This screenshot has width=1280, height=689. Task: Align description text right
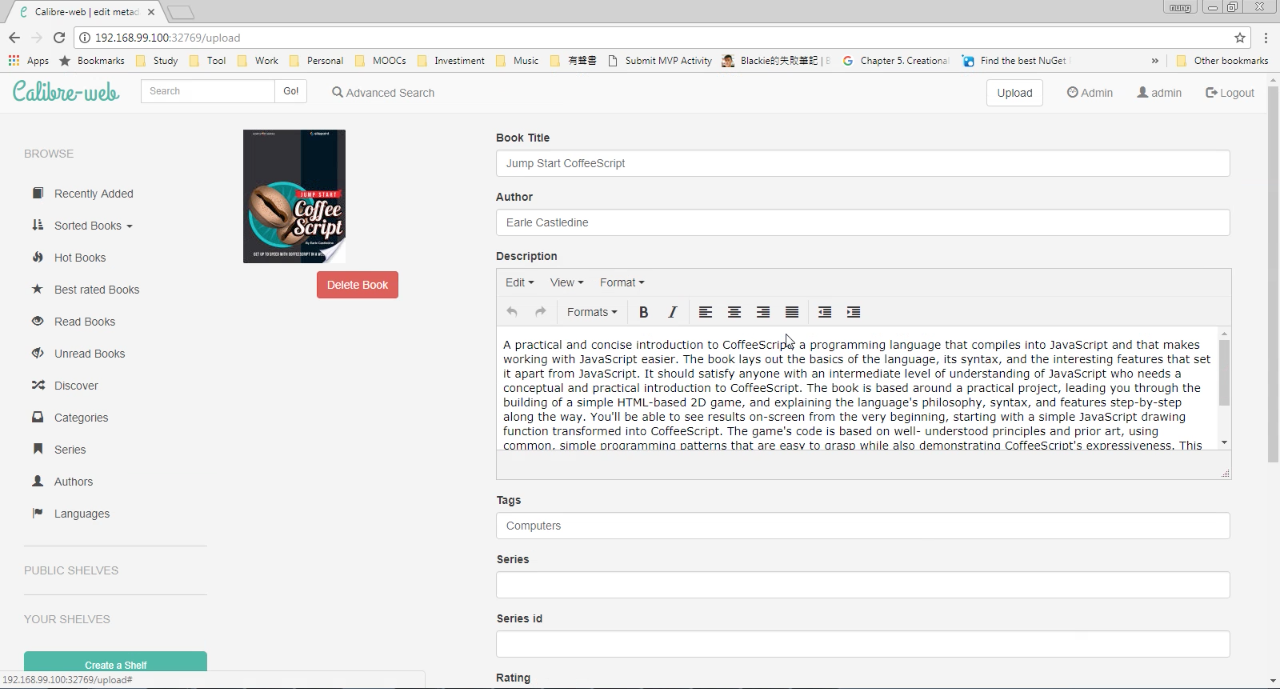[763, 312]
